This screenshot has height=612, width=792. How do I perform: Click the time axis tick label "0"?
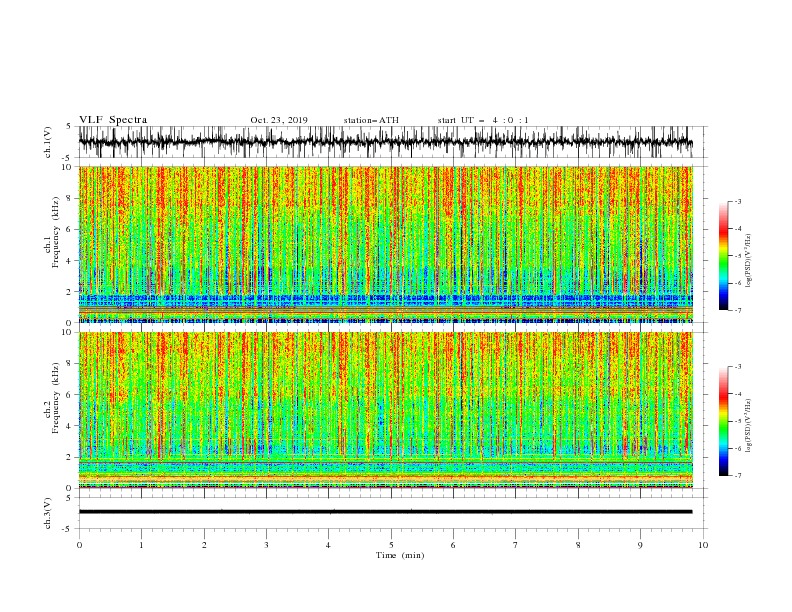pyautogui.click(x=79, y=545)
